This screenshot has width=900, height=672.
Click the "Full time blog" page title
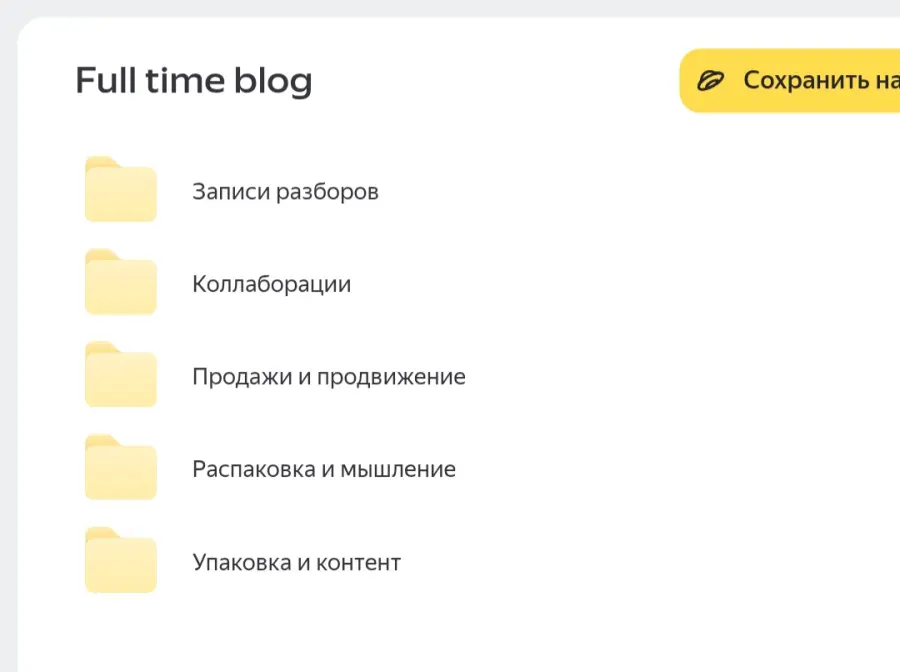[194, 80]
